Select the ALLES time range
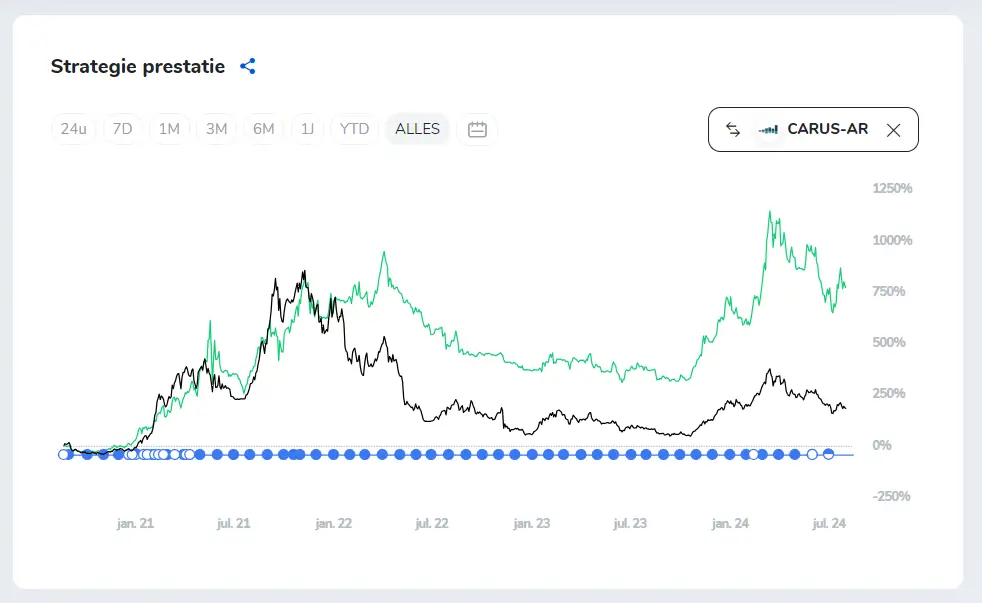The width and height of the screenshot is (982, 603). click(x=417, y=129)
